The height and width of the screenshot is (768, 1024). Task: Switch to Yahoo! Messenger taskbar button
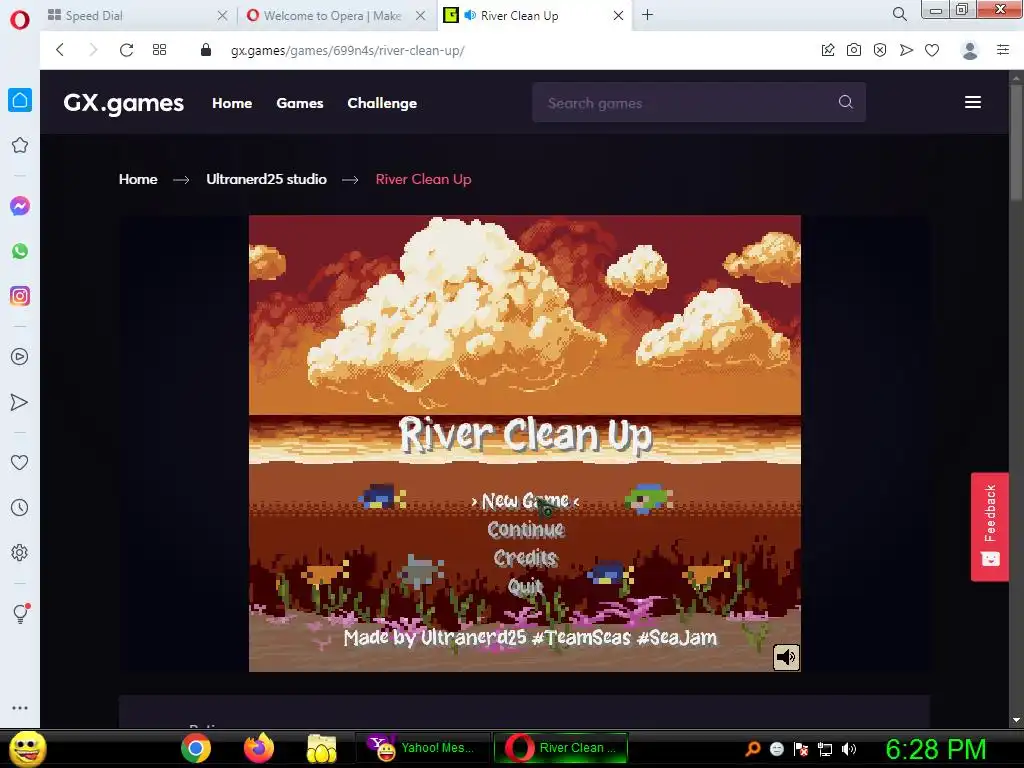pos(421,748)
